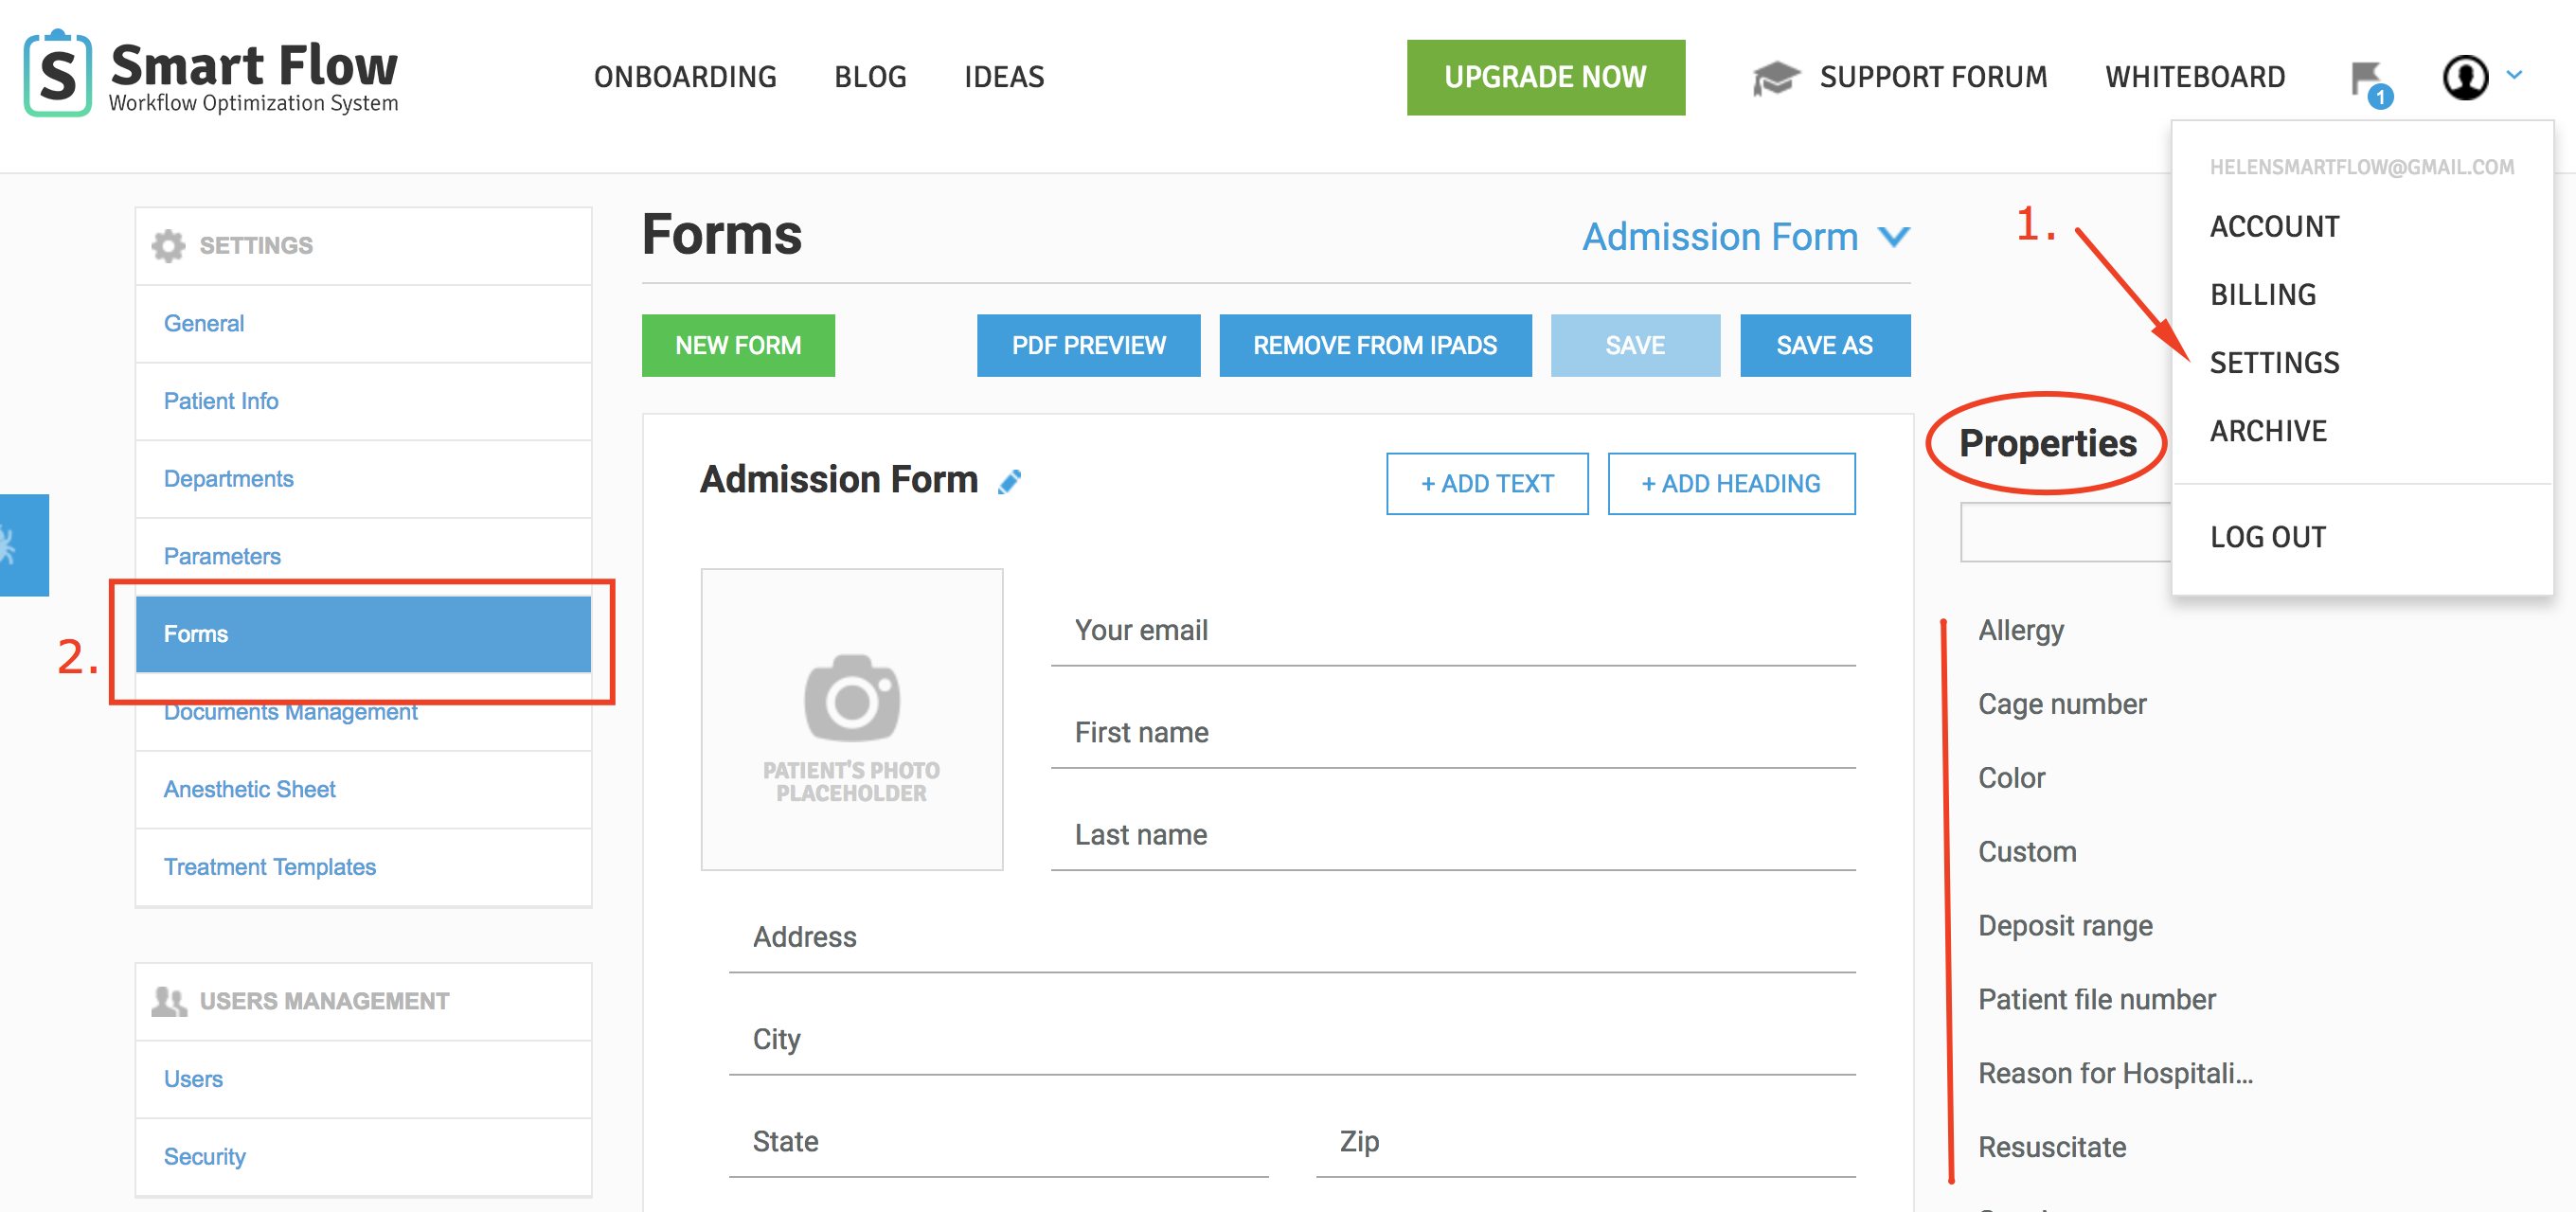Click the bug icon tab on left edge
Screen dimensions: 2576x1212
click(12, 545)
